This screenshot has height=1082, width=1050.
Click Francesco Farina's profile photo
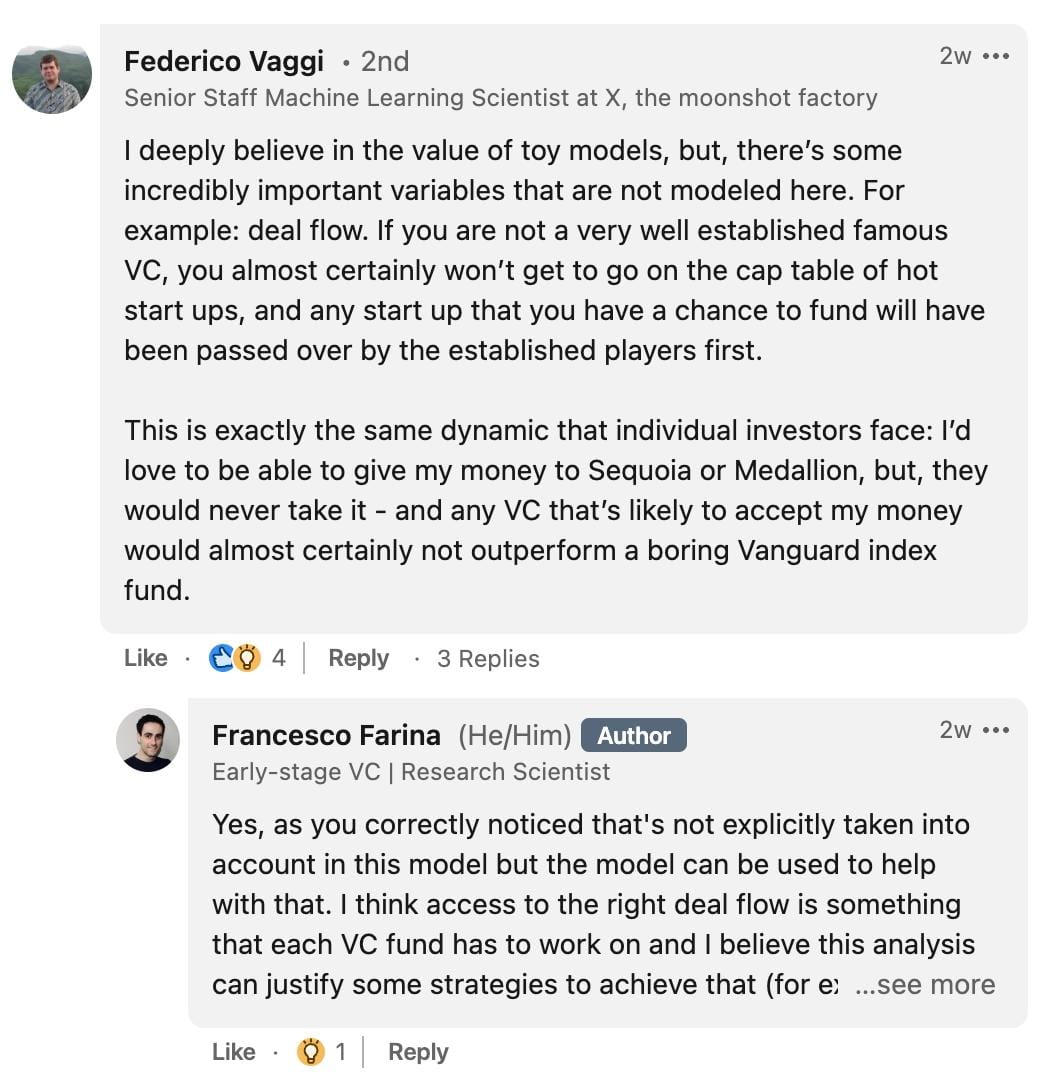click(148, 740)
